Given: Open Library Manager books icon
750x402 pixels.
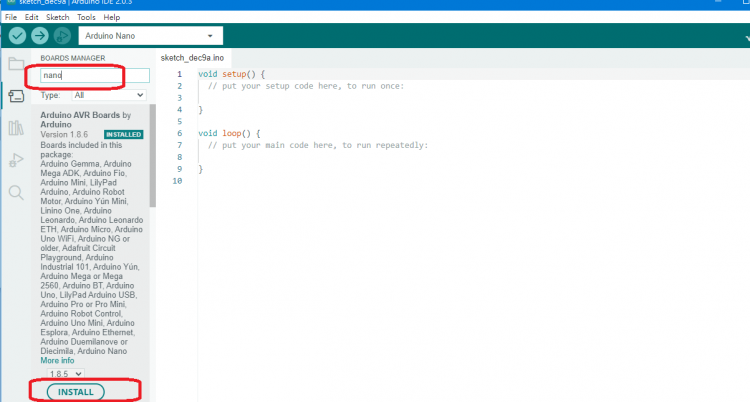Looking at the screenshot, I should 15,128.
